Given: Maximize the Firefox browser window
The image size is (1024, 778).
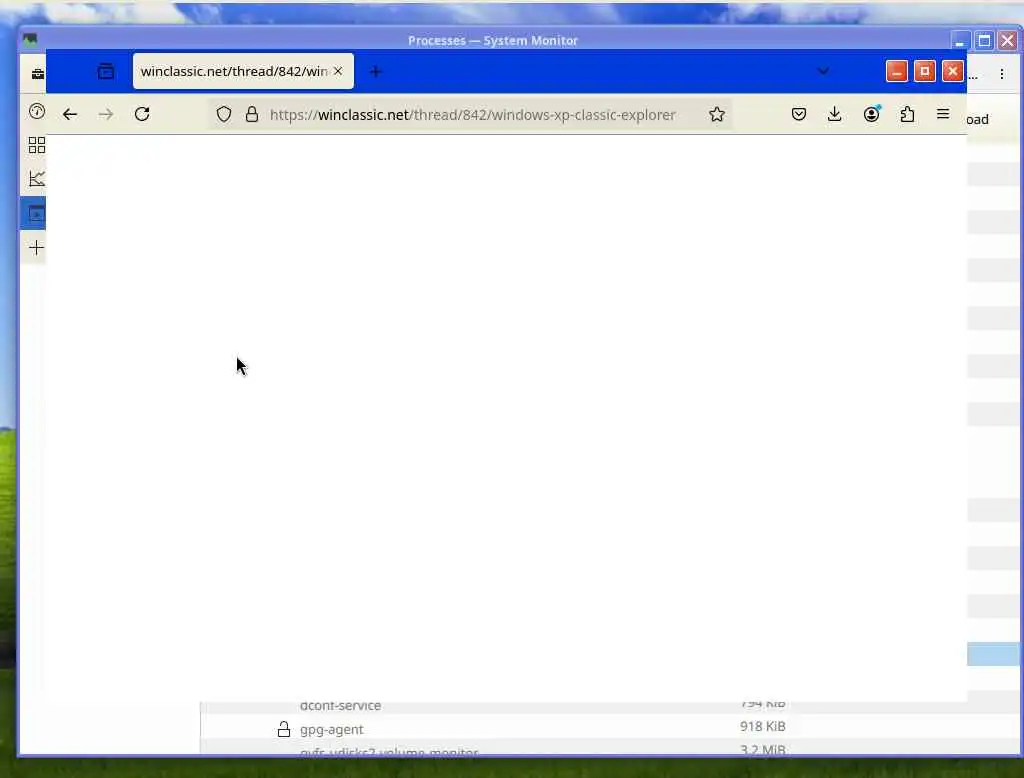Looking at the screenshot, I should 925,71.
